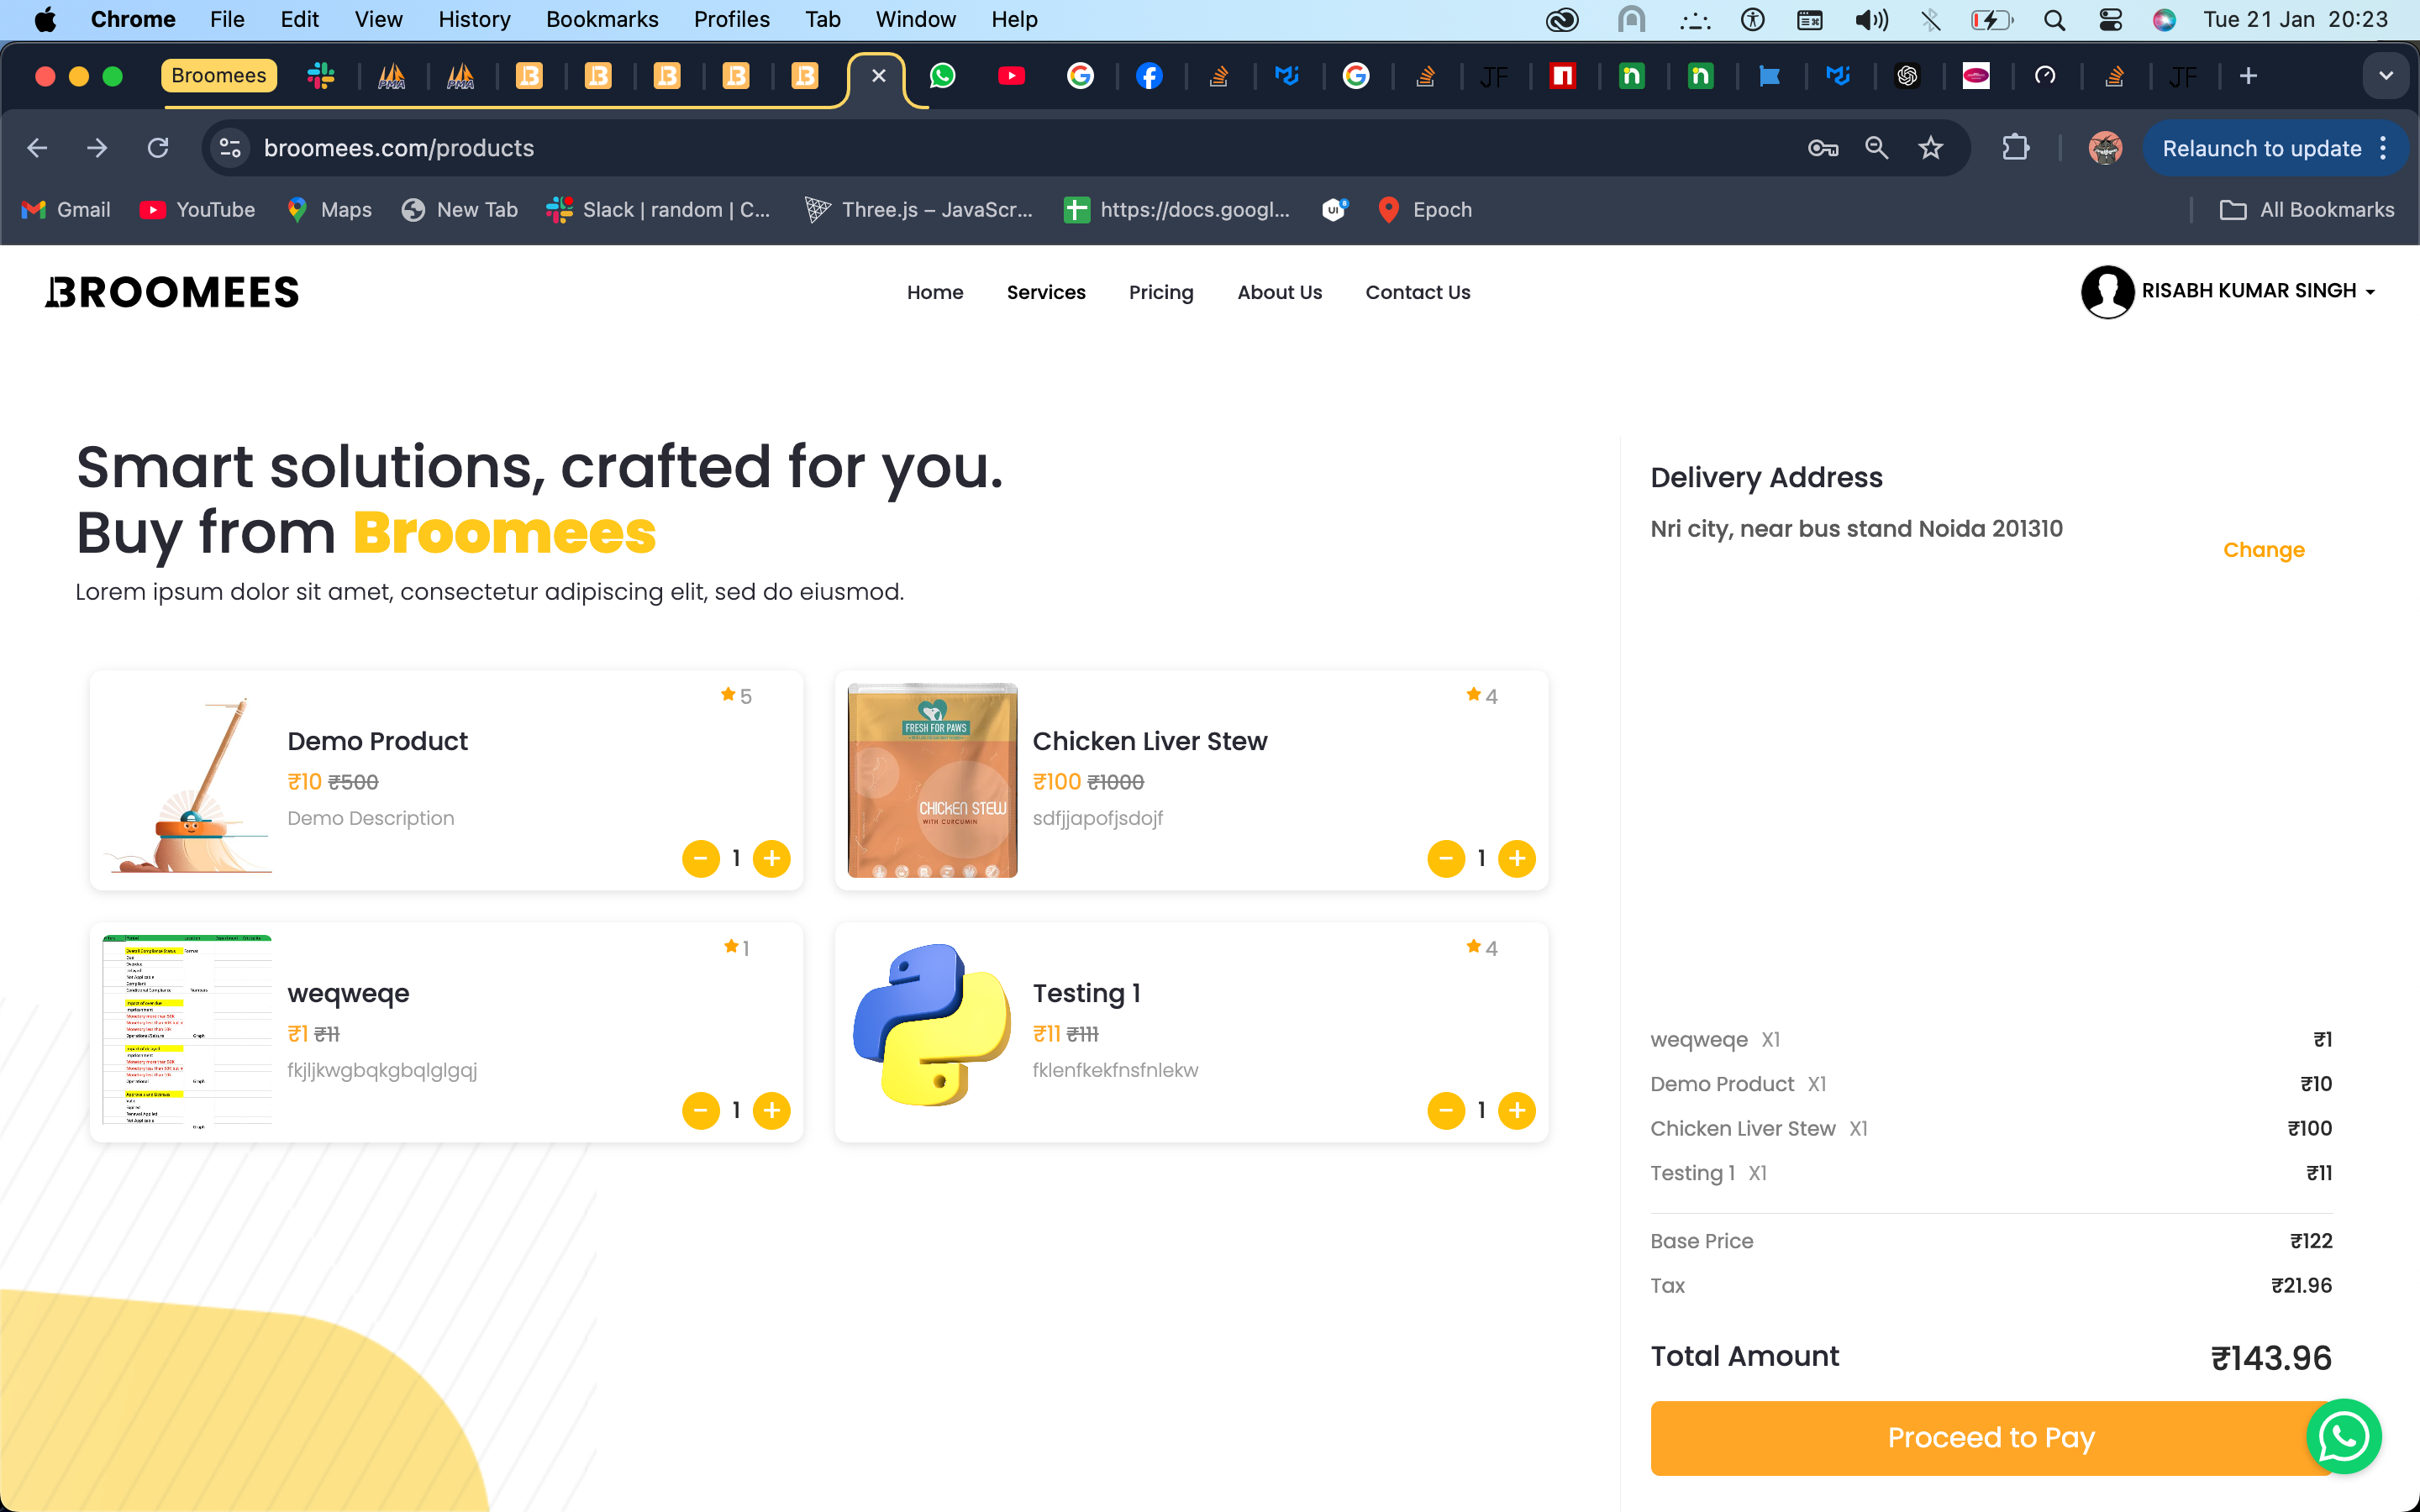
Task: Open Three.js bookmark
Action: click(x=918, y=209)
